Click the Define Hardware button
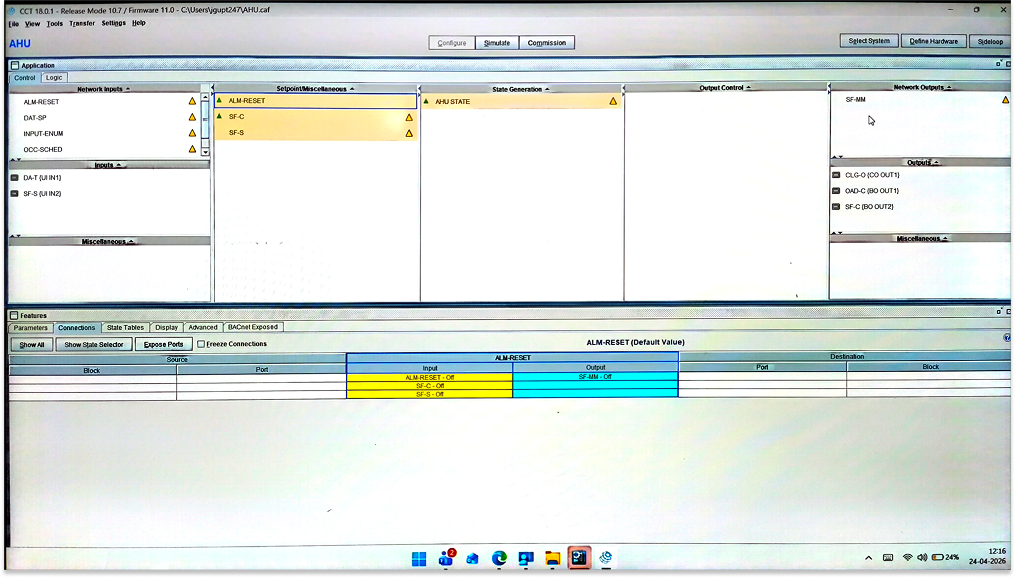 (x=933, y=41)
